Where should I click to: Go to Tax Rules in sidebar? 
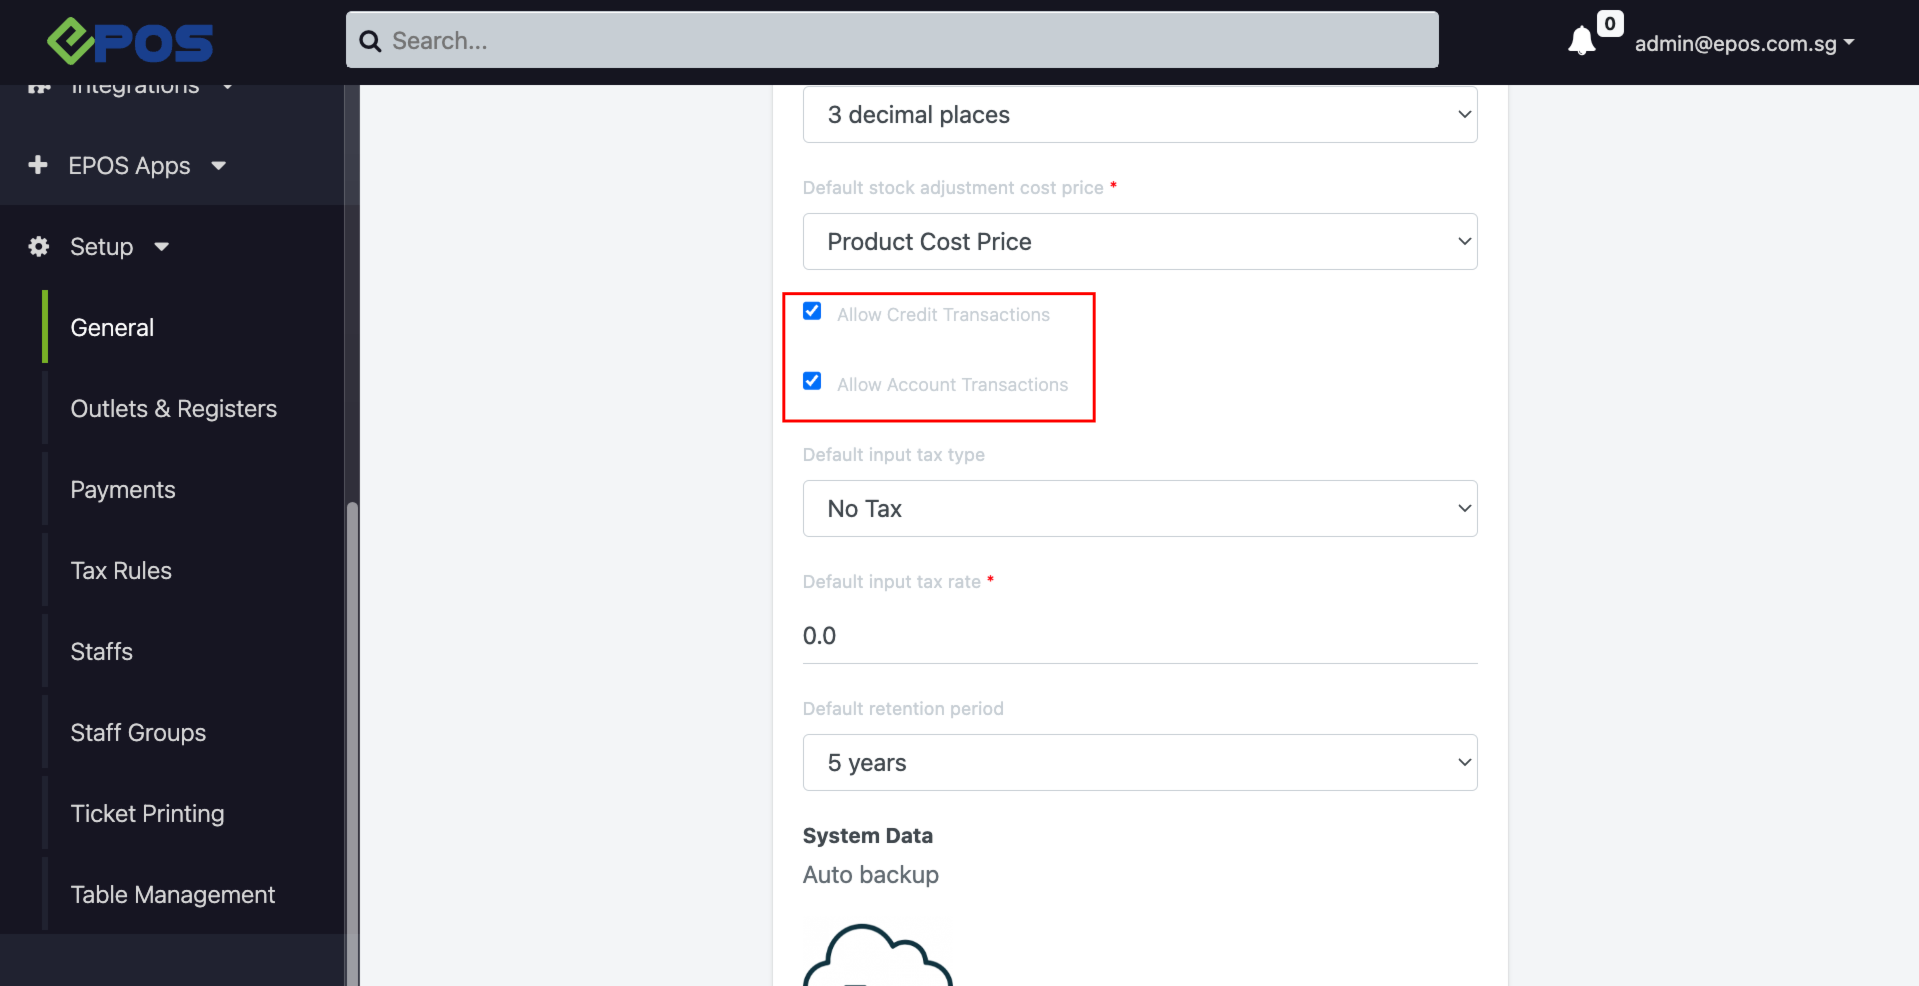[x=121, y=571]
